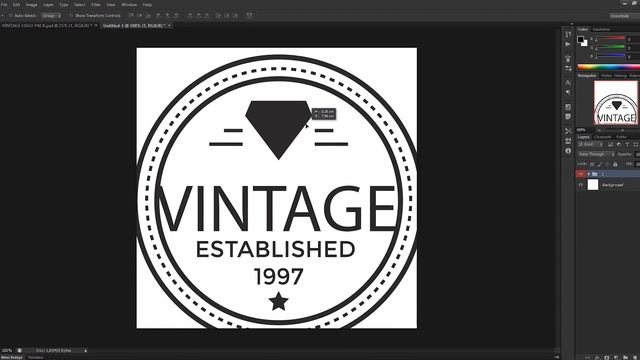Open the Pass Through blend mode dropdown
640x360 pixels.
(596, 154)
